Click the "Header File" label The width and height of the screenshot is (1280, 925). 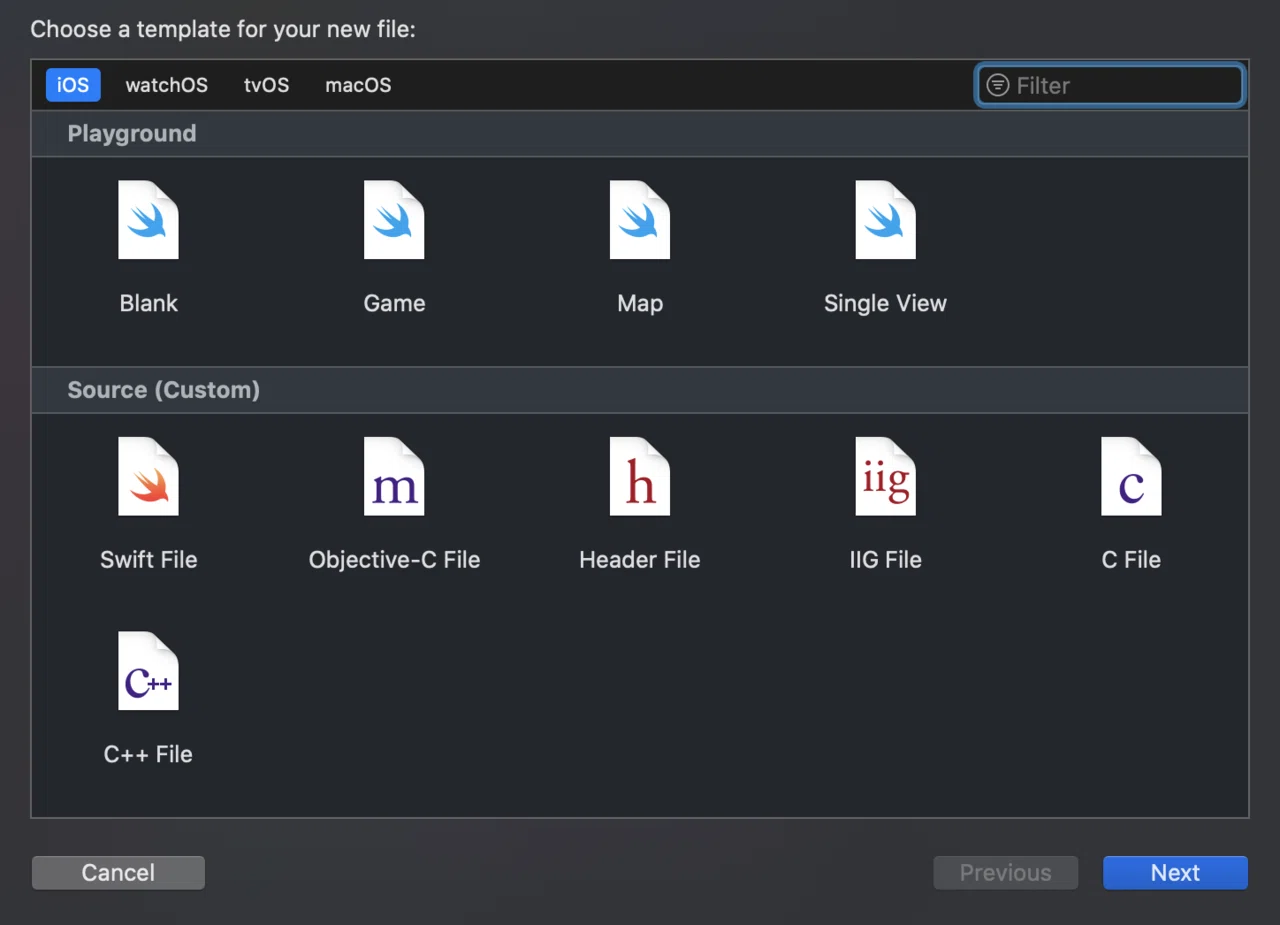coord(640,559)
